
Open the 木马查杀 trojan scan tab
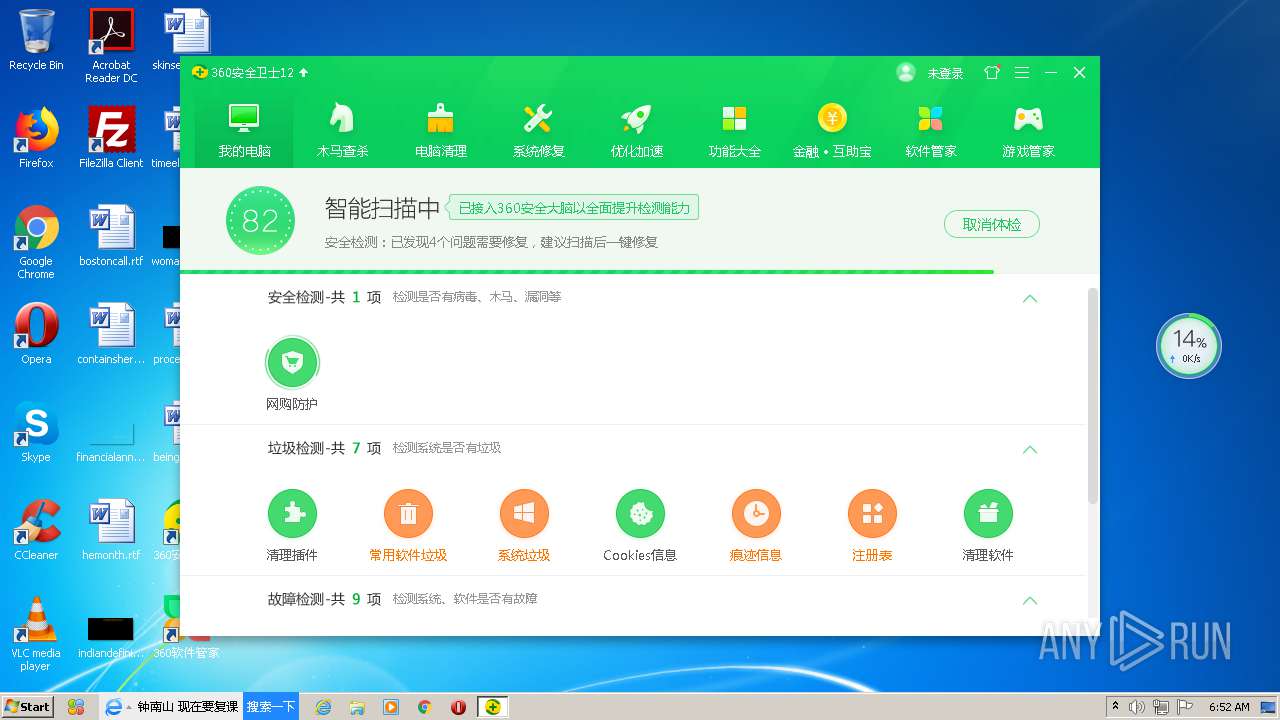(342, 130)
